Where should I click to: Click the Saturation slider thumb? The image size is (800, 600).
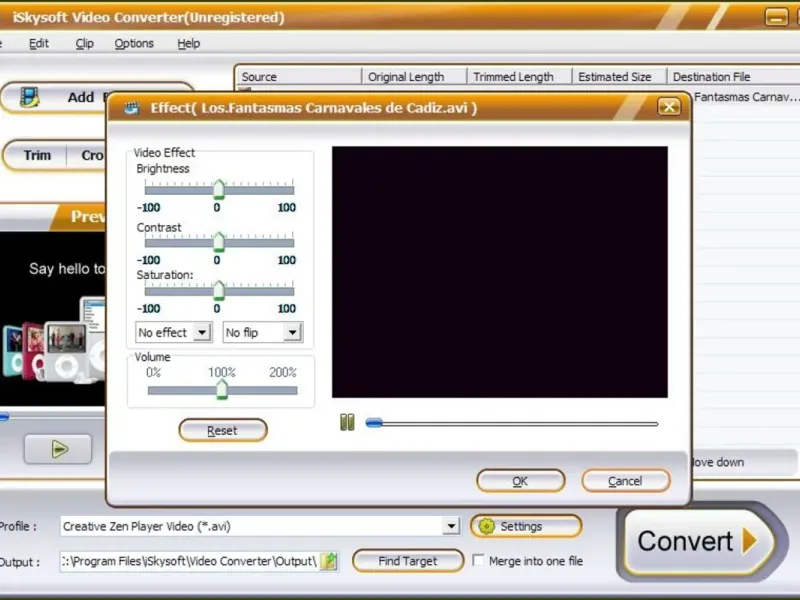tap(219, 290)
